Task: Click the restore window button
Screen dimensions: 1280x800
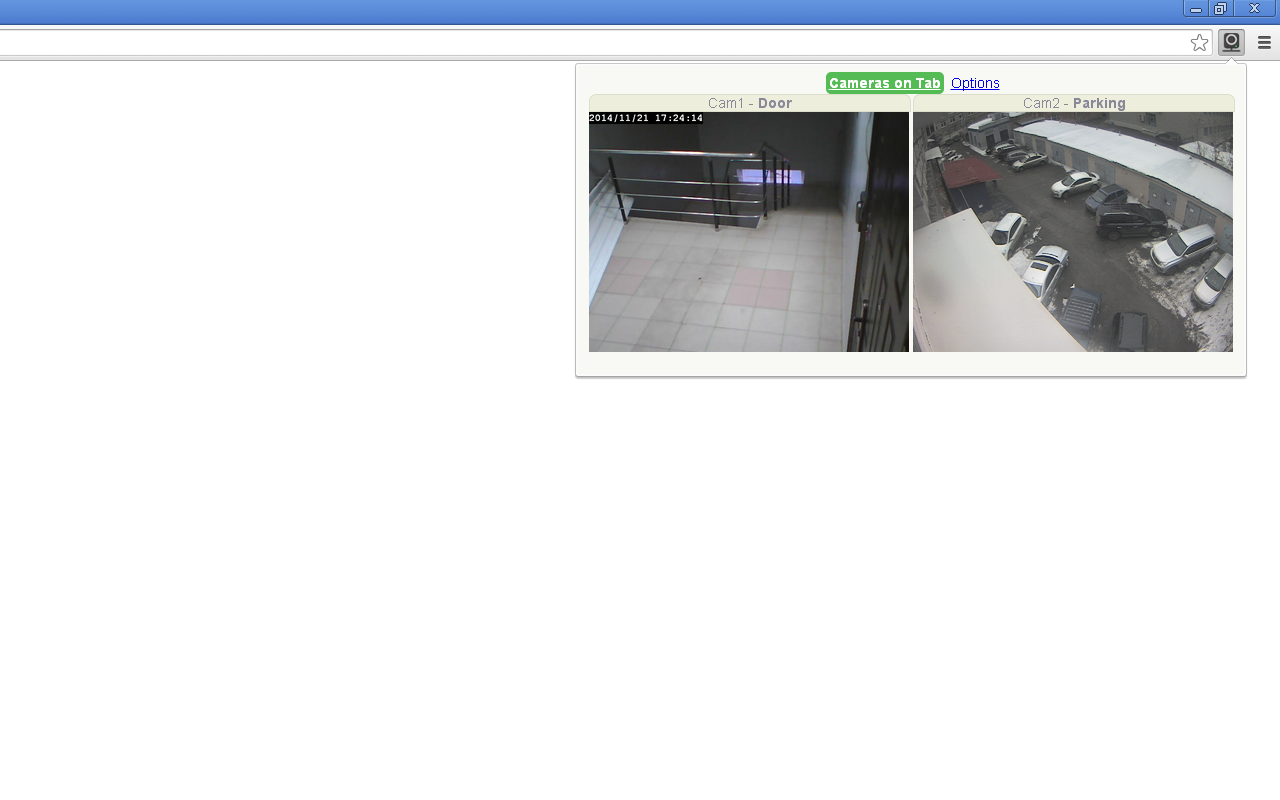Action: click(1220, 8)
